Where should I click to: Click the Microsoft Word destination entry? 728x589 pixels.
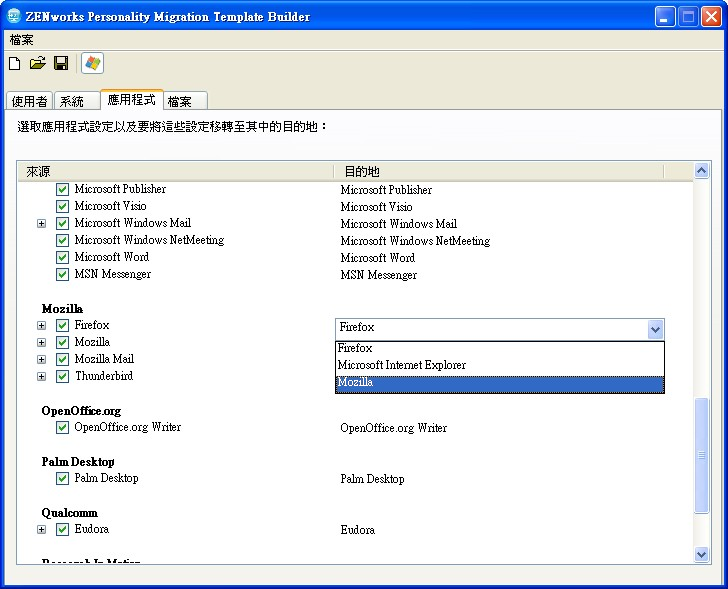click(x=377, y=258)
